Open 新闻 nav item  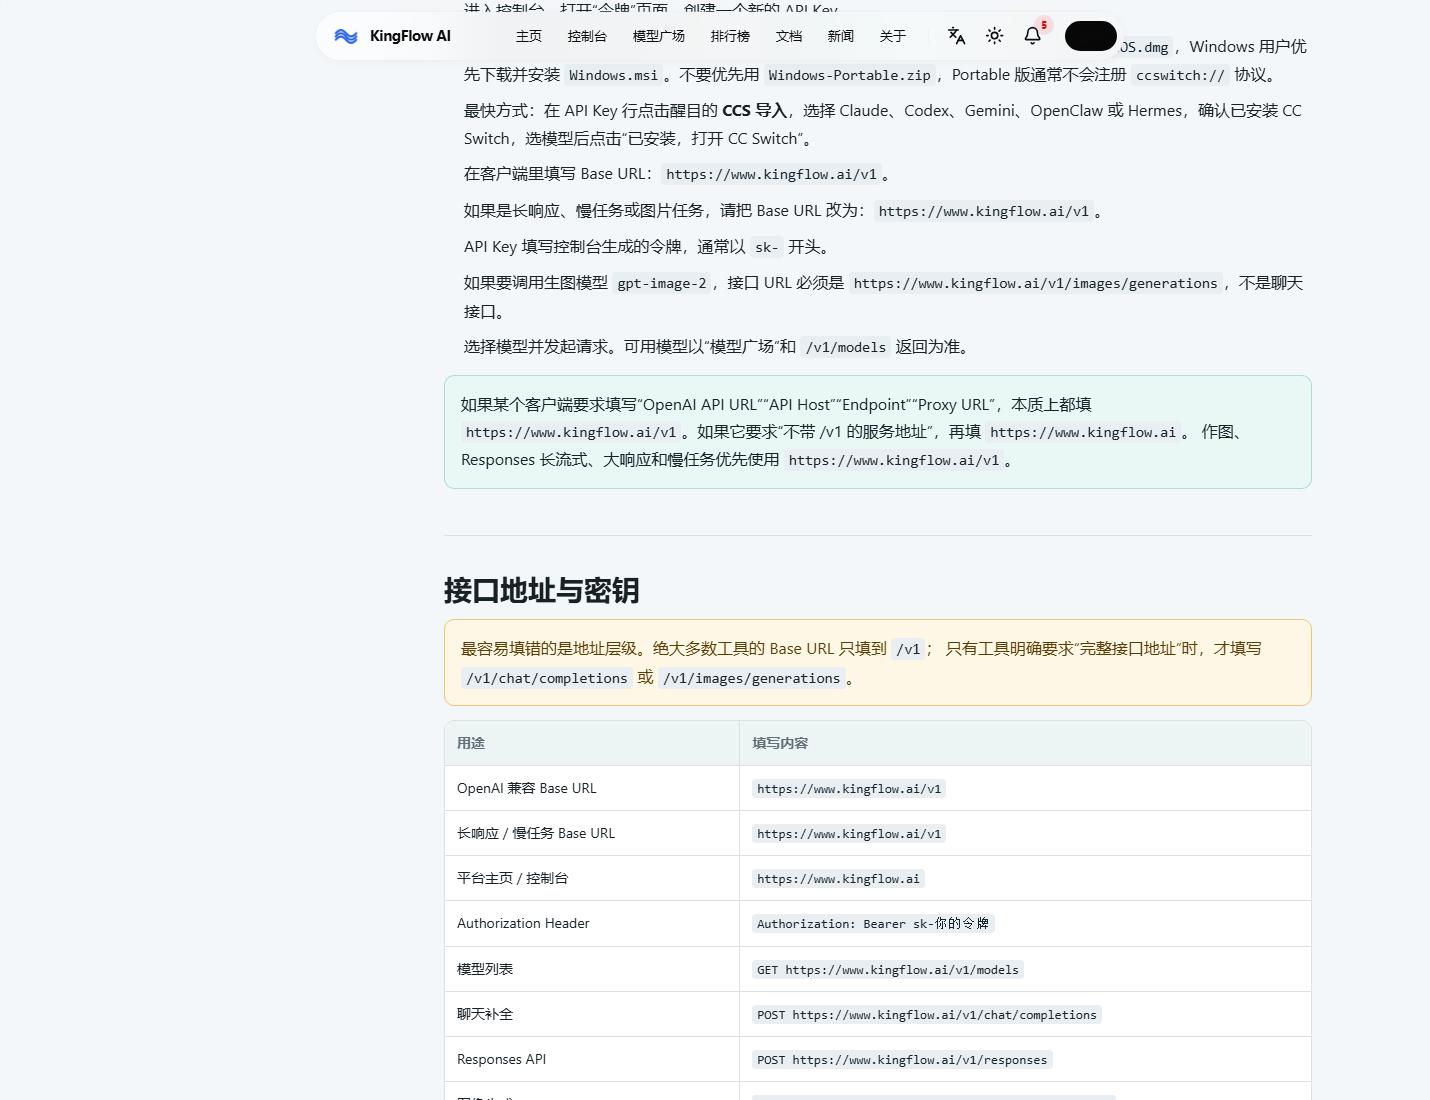pyautogui.click(x=841, y=36)
